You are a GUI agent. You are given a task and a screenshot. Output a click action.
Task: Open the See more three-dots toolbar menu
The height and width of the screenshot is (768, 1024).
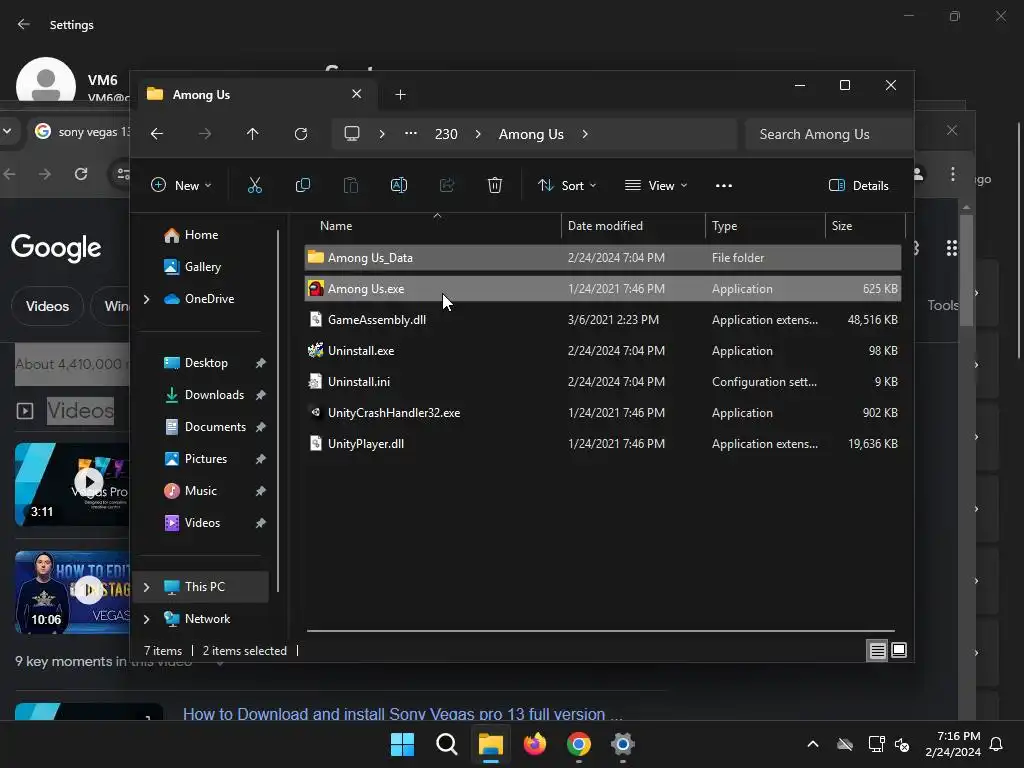724,185
